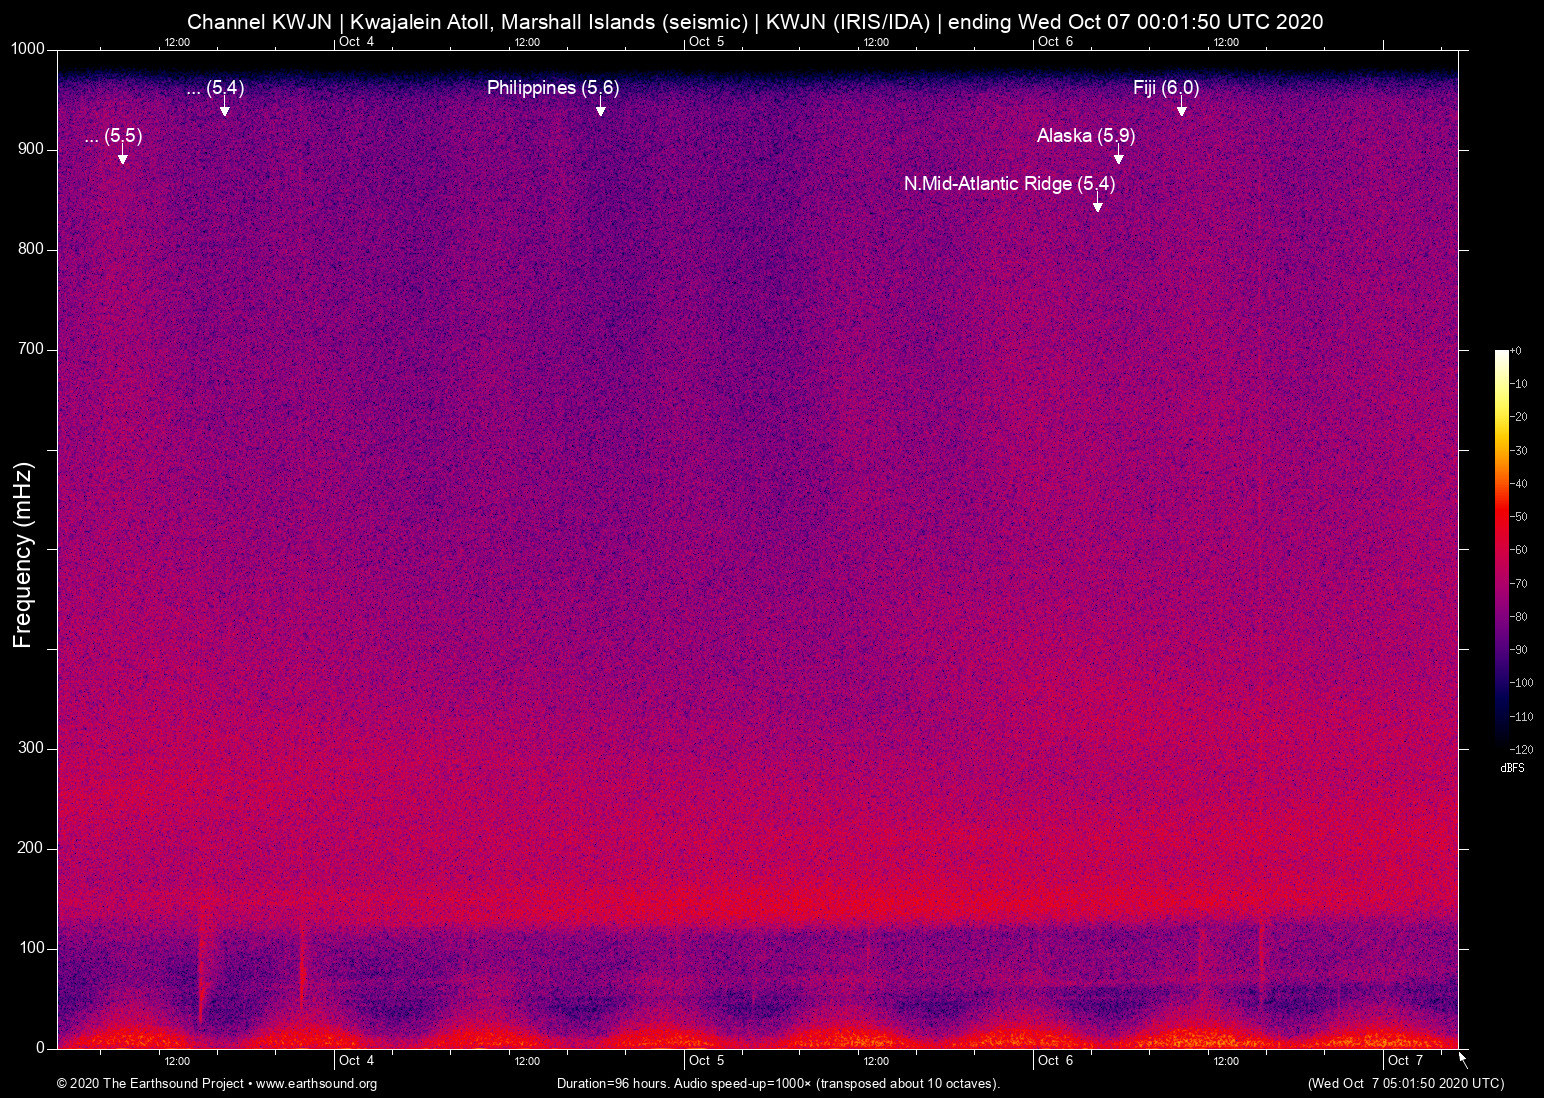Viewport: 1544px width, 1098px height.
Task: Click the ... (5.4) event annotation
Action: [x=215, y=88]
